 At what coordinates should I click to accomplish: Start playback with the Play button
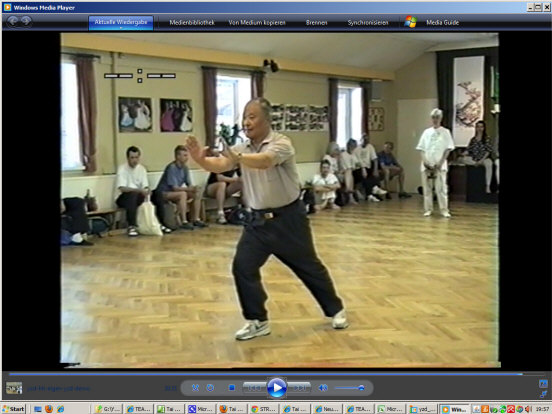pyautogui.click(x=277, y=388)
